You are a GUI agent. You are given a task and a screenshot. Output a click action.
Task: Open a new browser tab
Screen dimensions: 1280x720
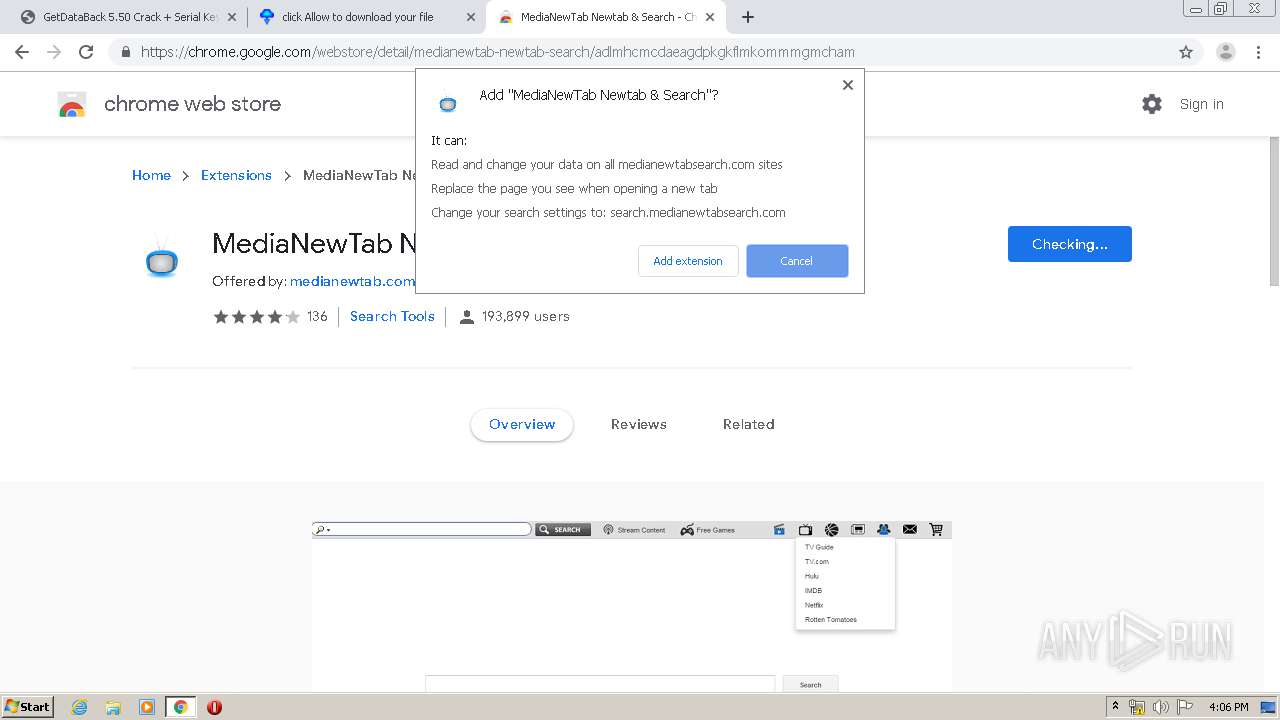click(x=748, y=17)
